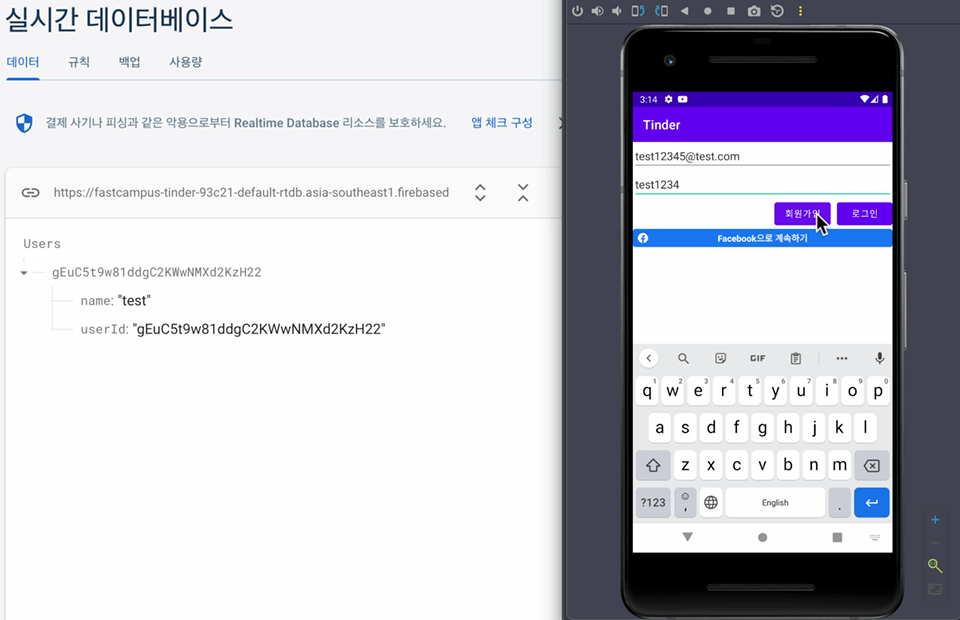This screenshot has width=960, height=620.
Task: Tap the a key on keyboard
Action: coord(659,428)
